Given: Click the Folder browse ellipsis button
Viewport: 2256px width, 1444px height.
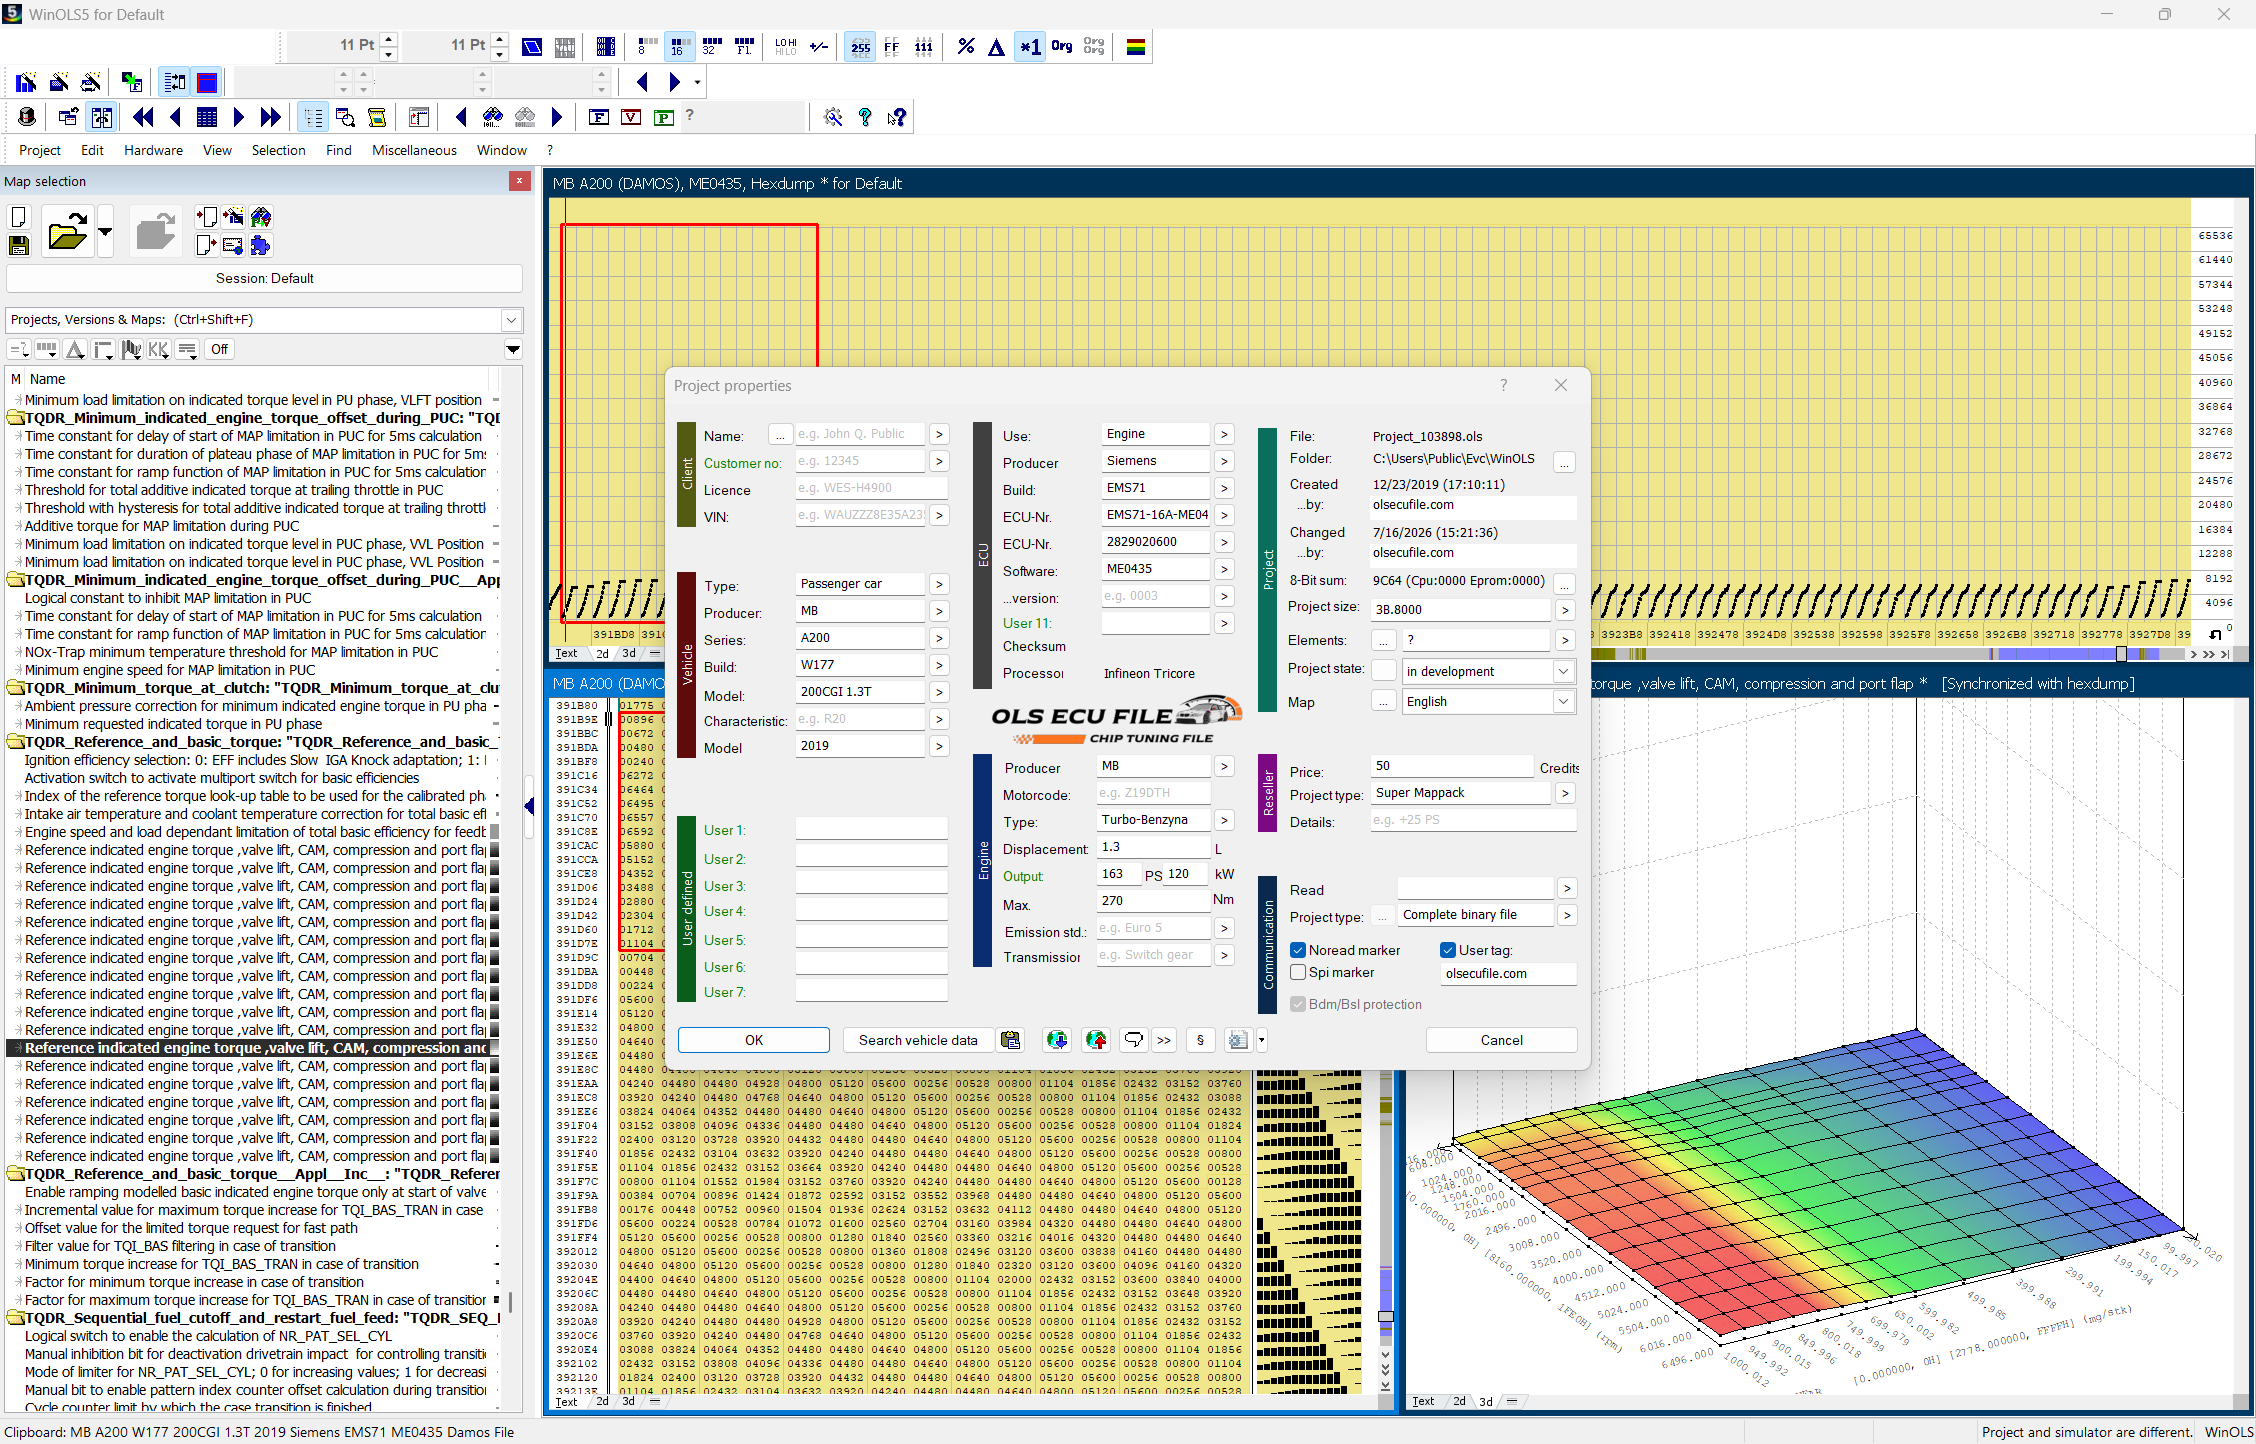Looking at the screenshot, I should [x=1565, y=461].
